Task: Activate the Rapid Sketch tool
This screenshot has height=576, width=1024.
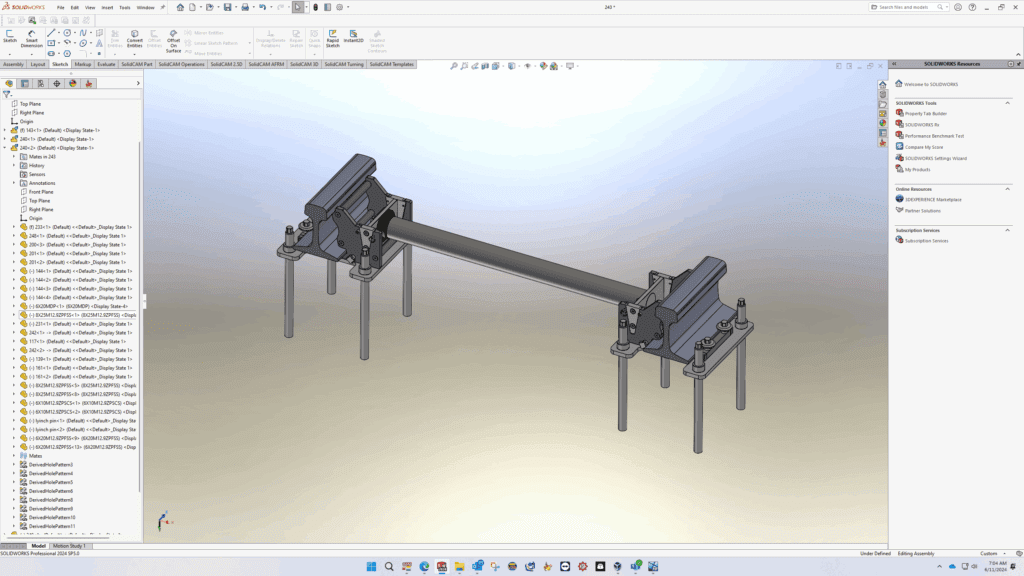Action: pyautogui.click(x=332, y=38)
